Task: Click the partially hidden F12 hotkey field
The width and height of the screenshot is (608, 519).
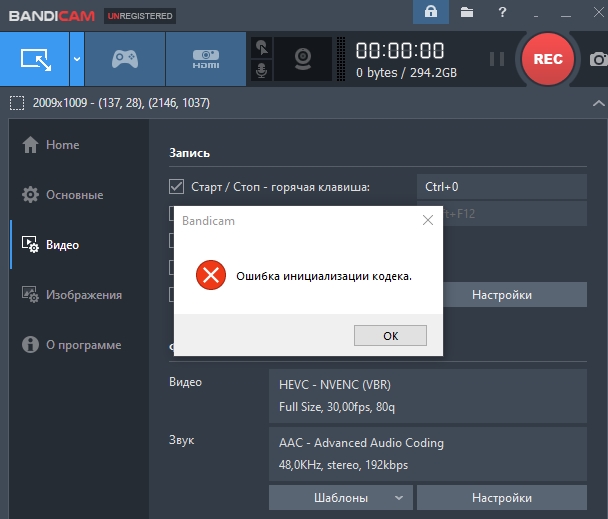Action: tap(515, 213)
